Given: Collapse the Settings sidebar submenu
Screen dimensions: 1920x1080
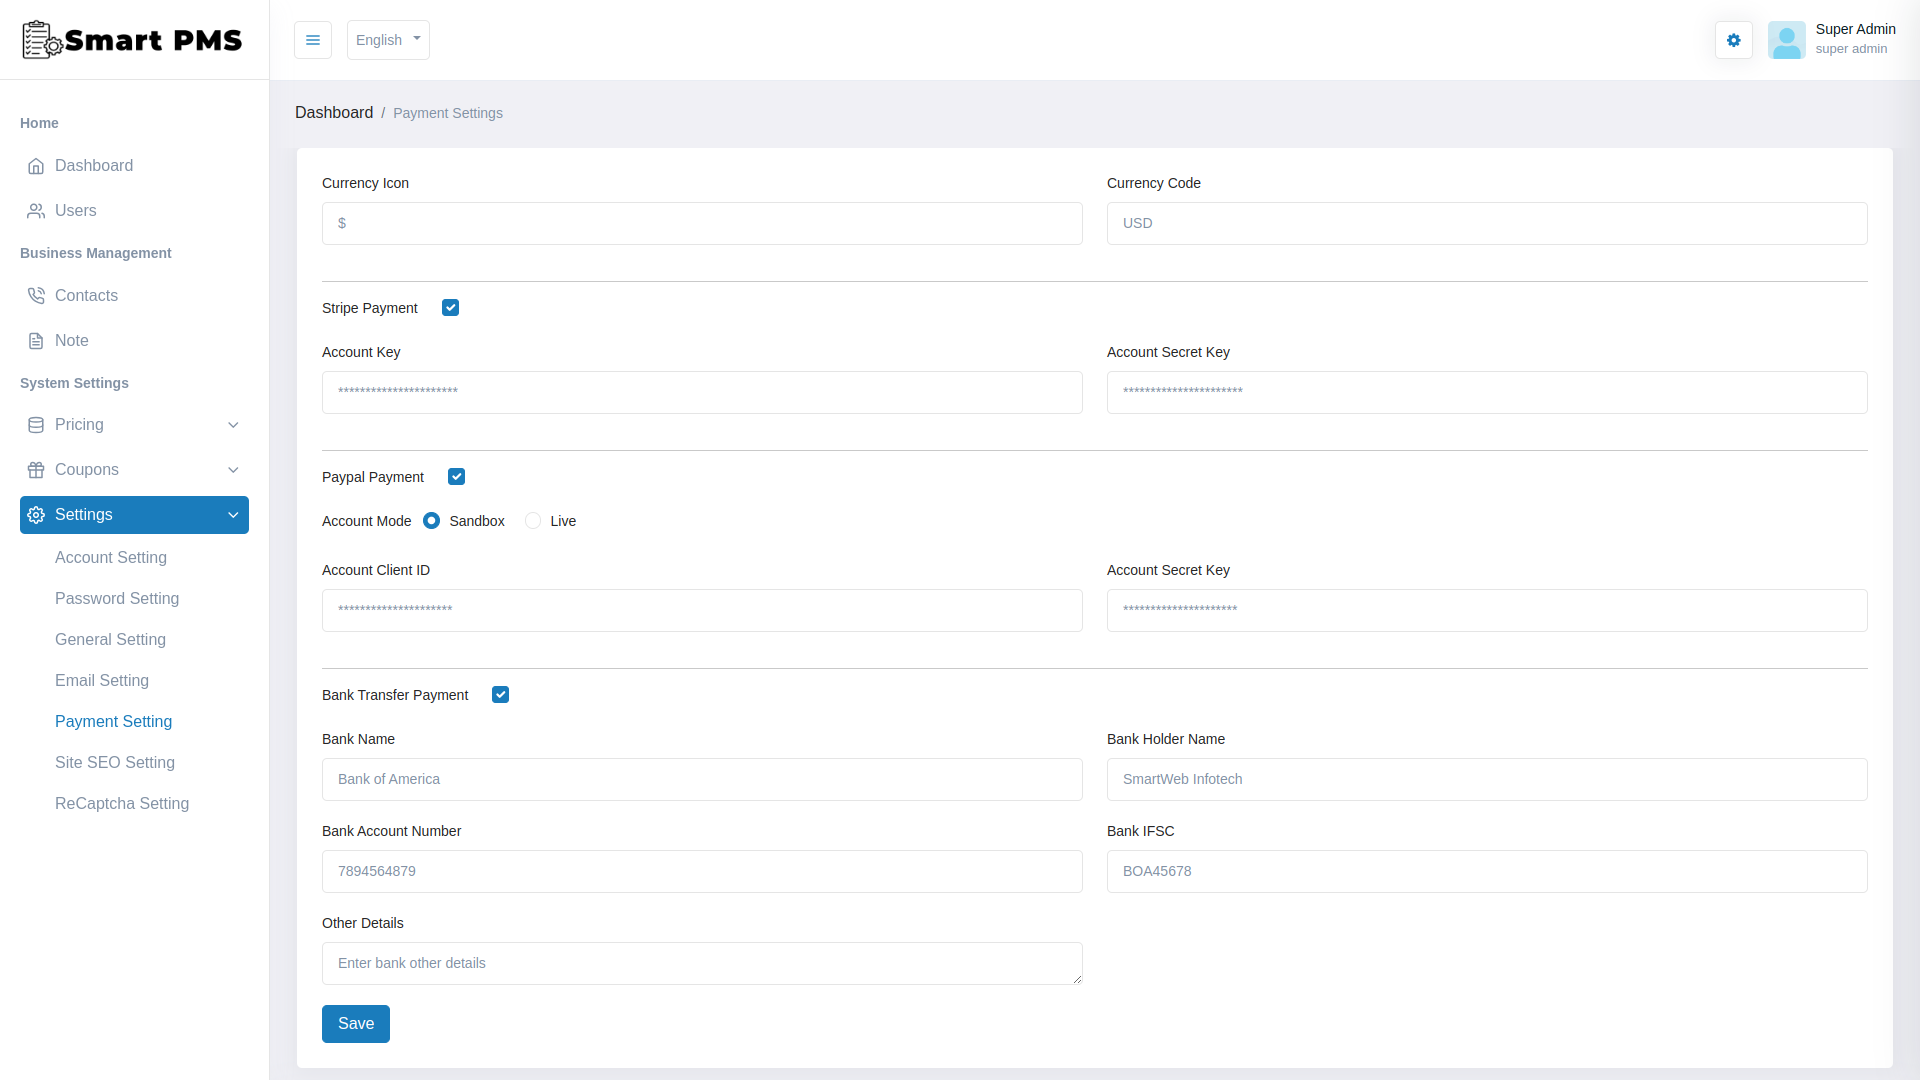Looking at the screenshot, I should point(133,514).
